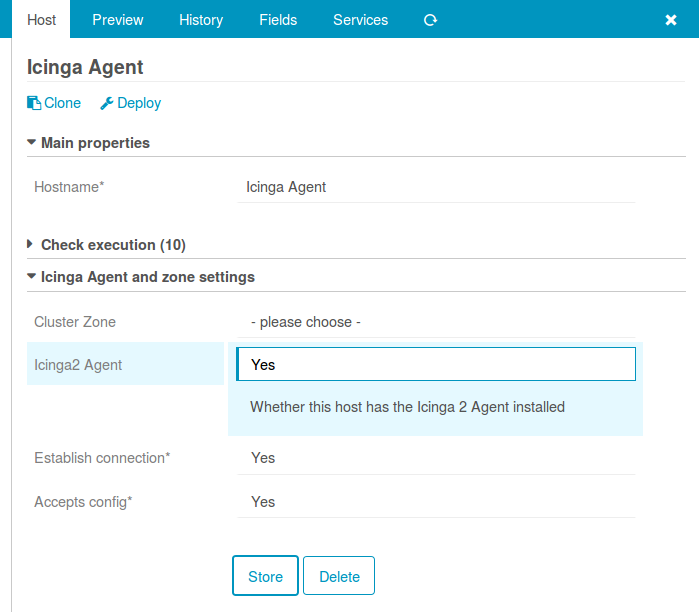Click the Clone link
This screenshot has height=612, width=699.
coord(54,103)
